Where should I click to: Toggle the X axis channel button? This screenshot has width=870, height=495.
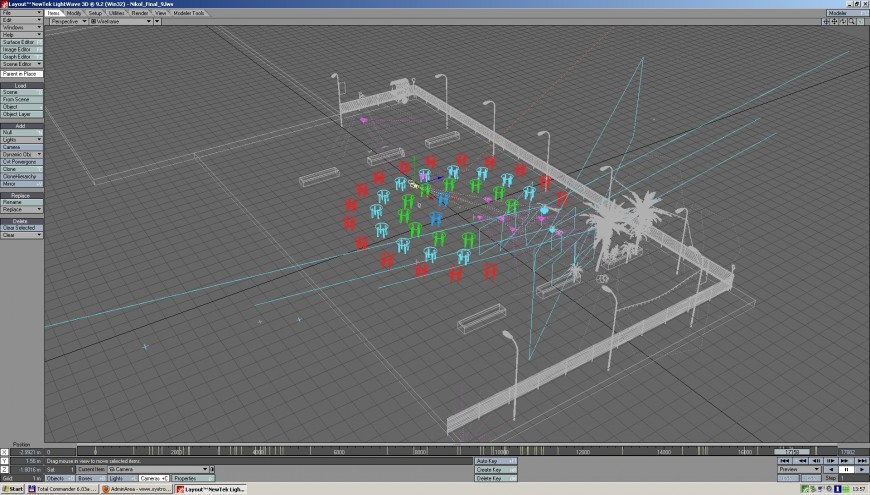(x=4, y=451)
